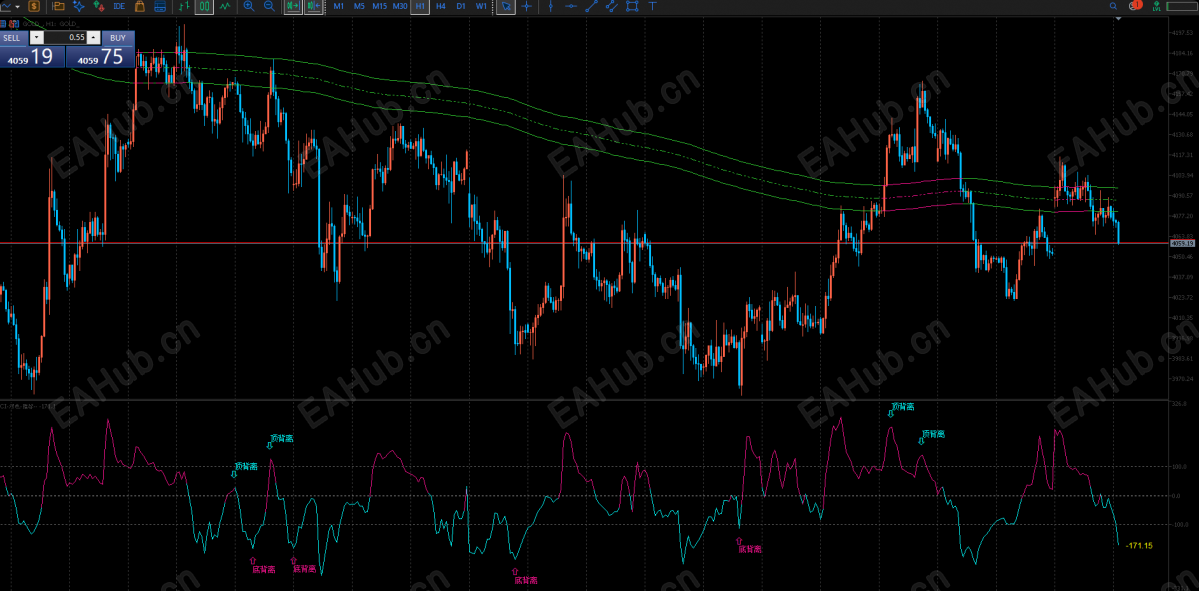Zoom in on the chart
The image size is (1199, 591).
pyautogui.click(x=249, y=6)
